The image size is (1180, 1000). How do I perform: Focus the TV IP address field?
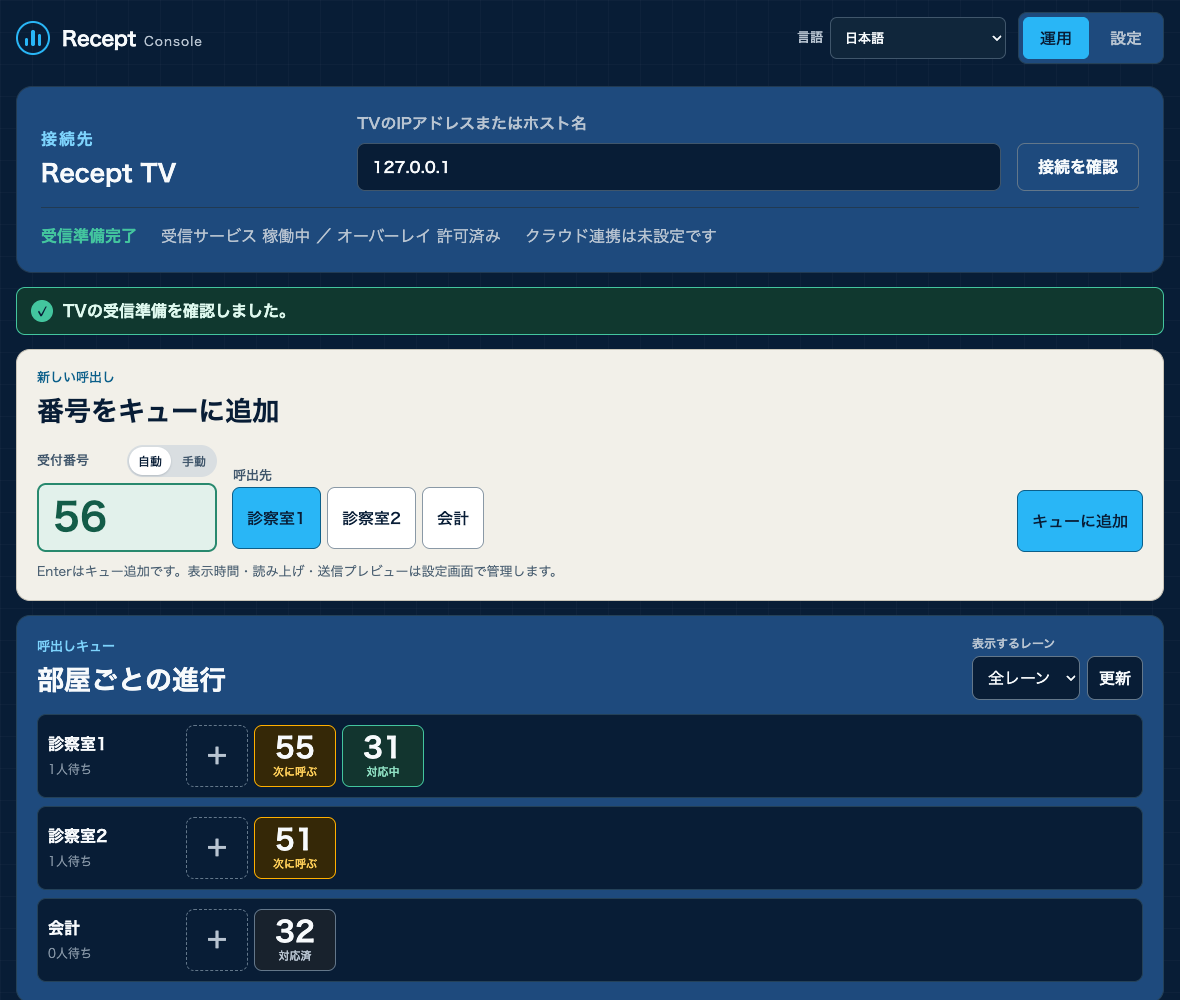point(678,167)
